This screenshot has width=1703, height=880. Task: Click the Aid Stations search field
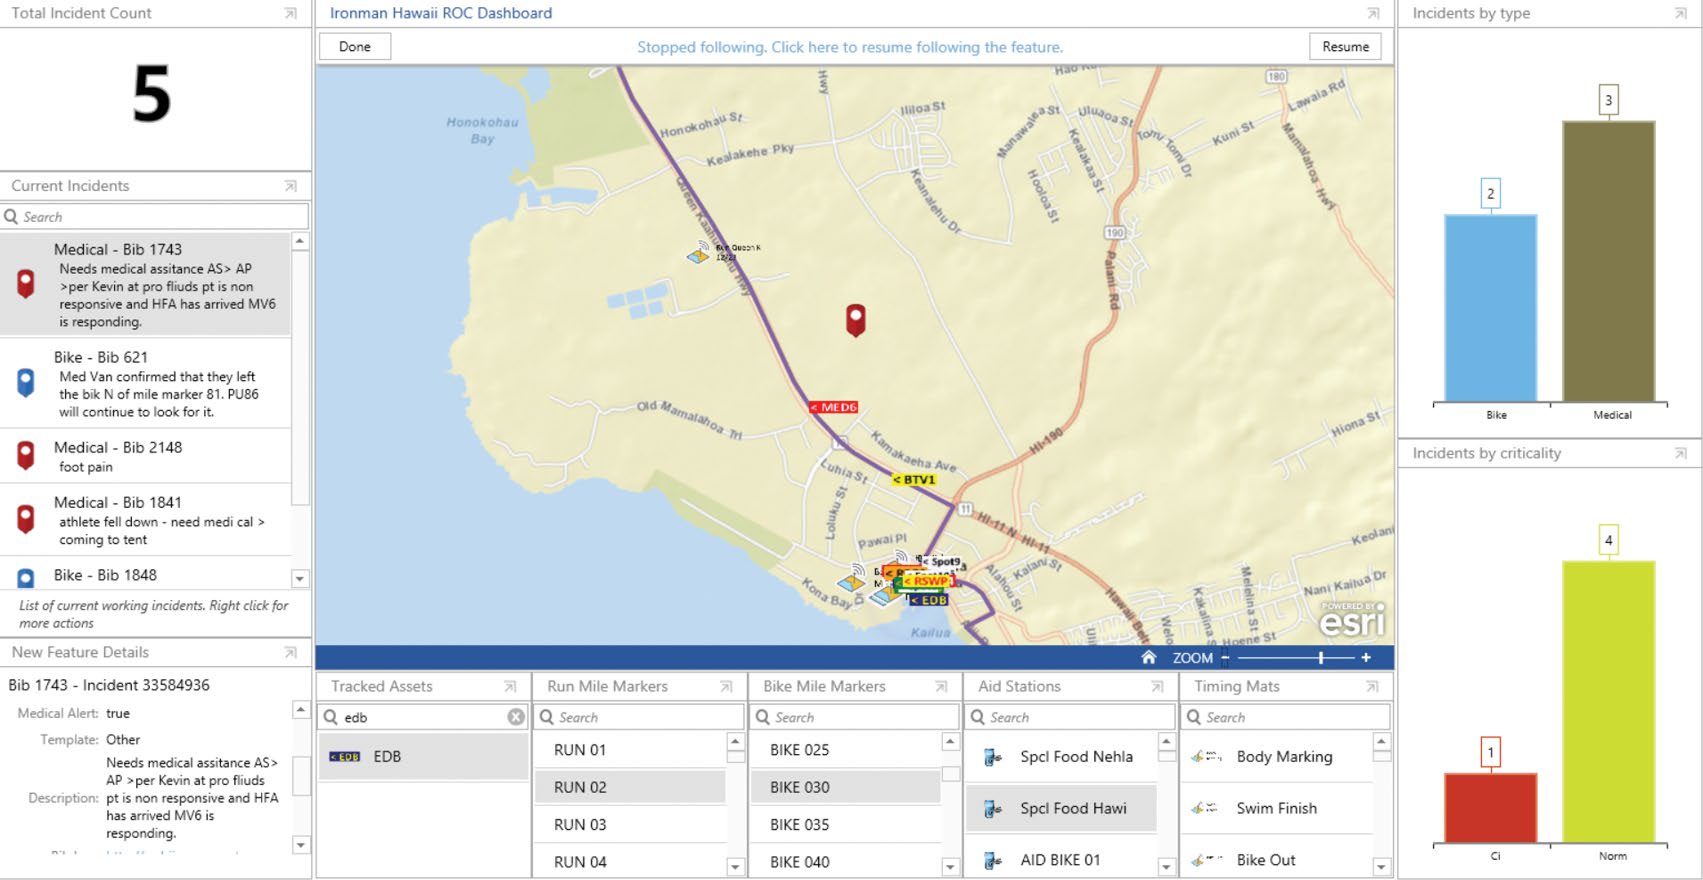(1070, 717)
